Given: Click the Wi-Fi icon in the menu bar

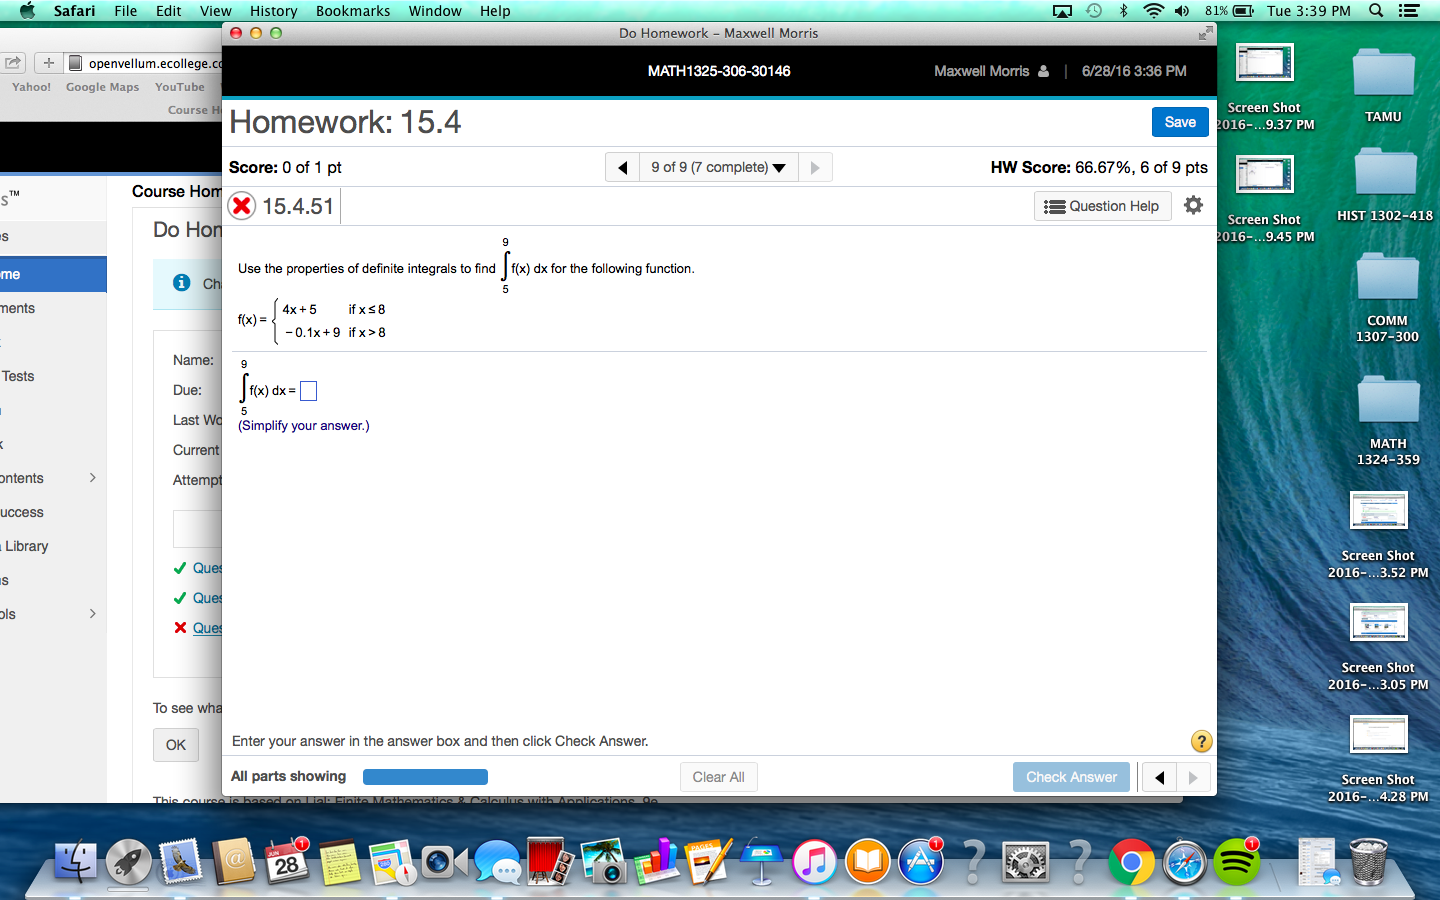Looking at the screenshot, I should [x=1153, y=11].
